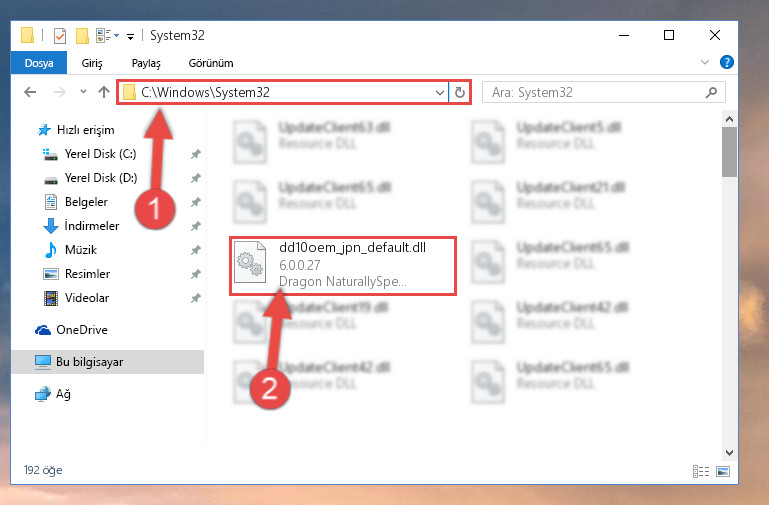This screenshot has width=769, height=505.
Task: Open the Help question mark icon
Action: point(726,62)
